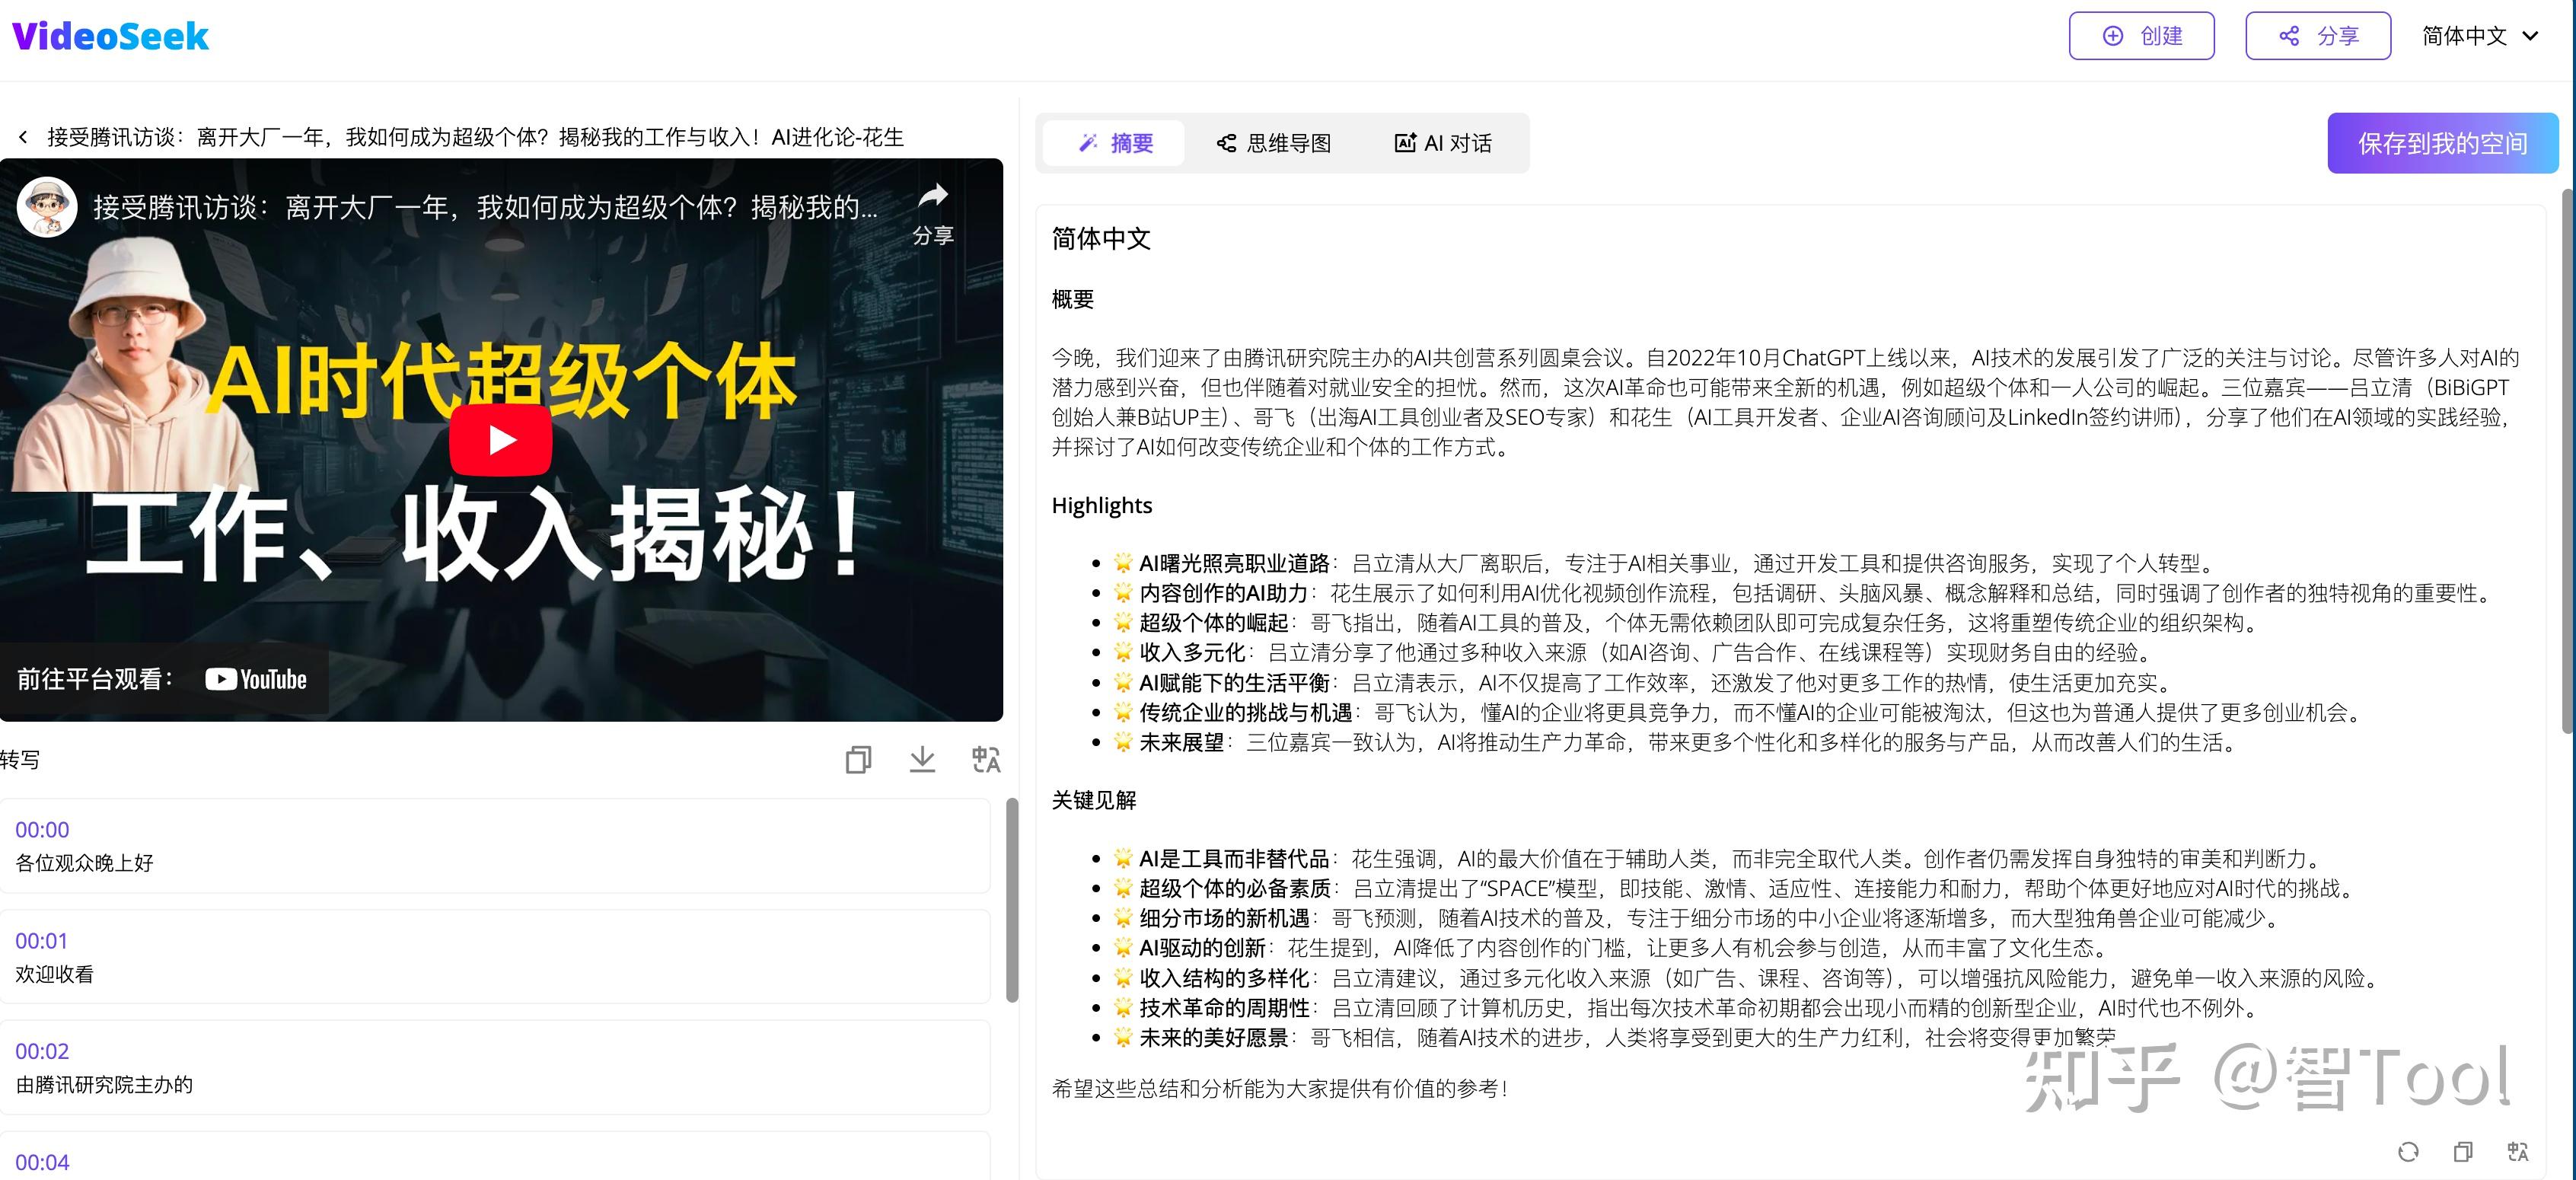The image size is (2576, 1180).
Task: Click the video title in the player
Action: point(486,207)
